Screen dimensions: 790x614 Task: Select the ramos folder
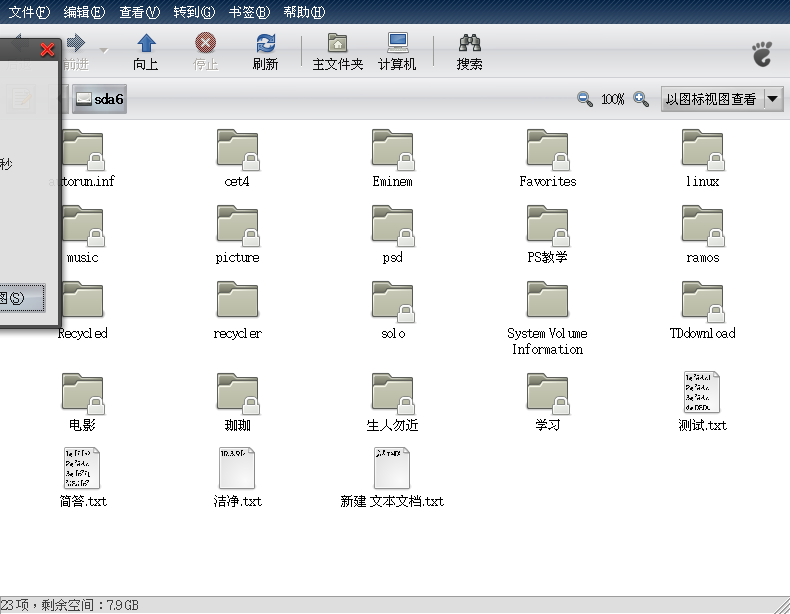pyautogui.click(x=702, y=235)
